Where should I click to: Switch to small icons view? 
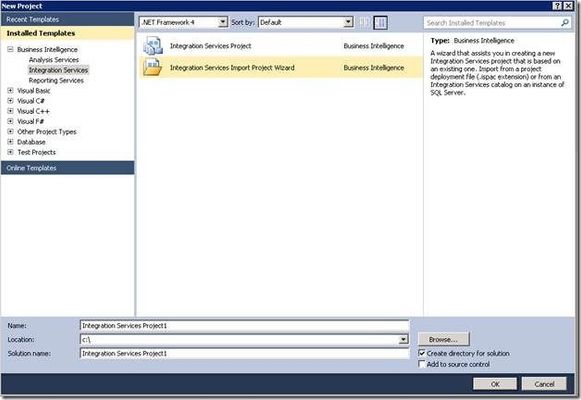pos(364,23)
